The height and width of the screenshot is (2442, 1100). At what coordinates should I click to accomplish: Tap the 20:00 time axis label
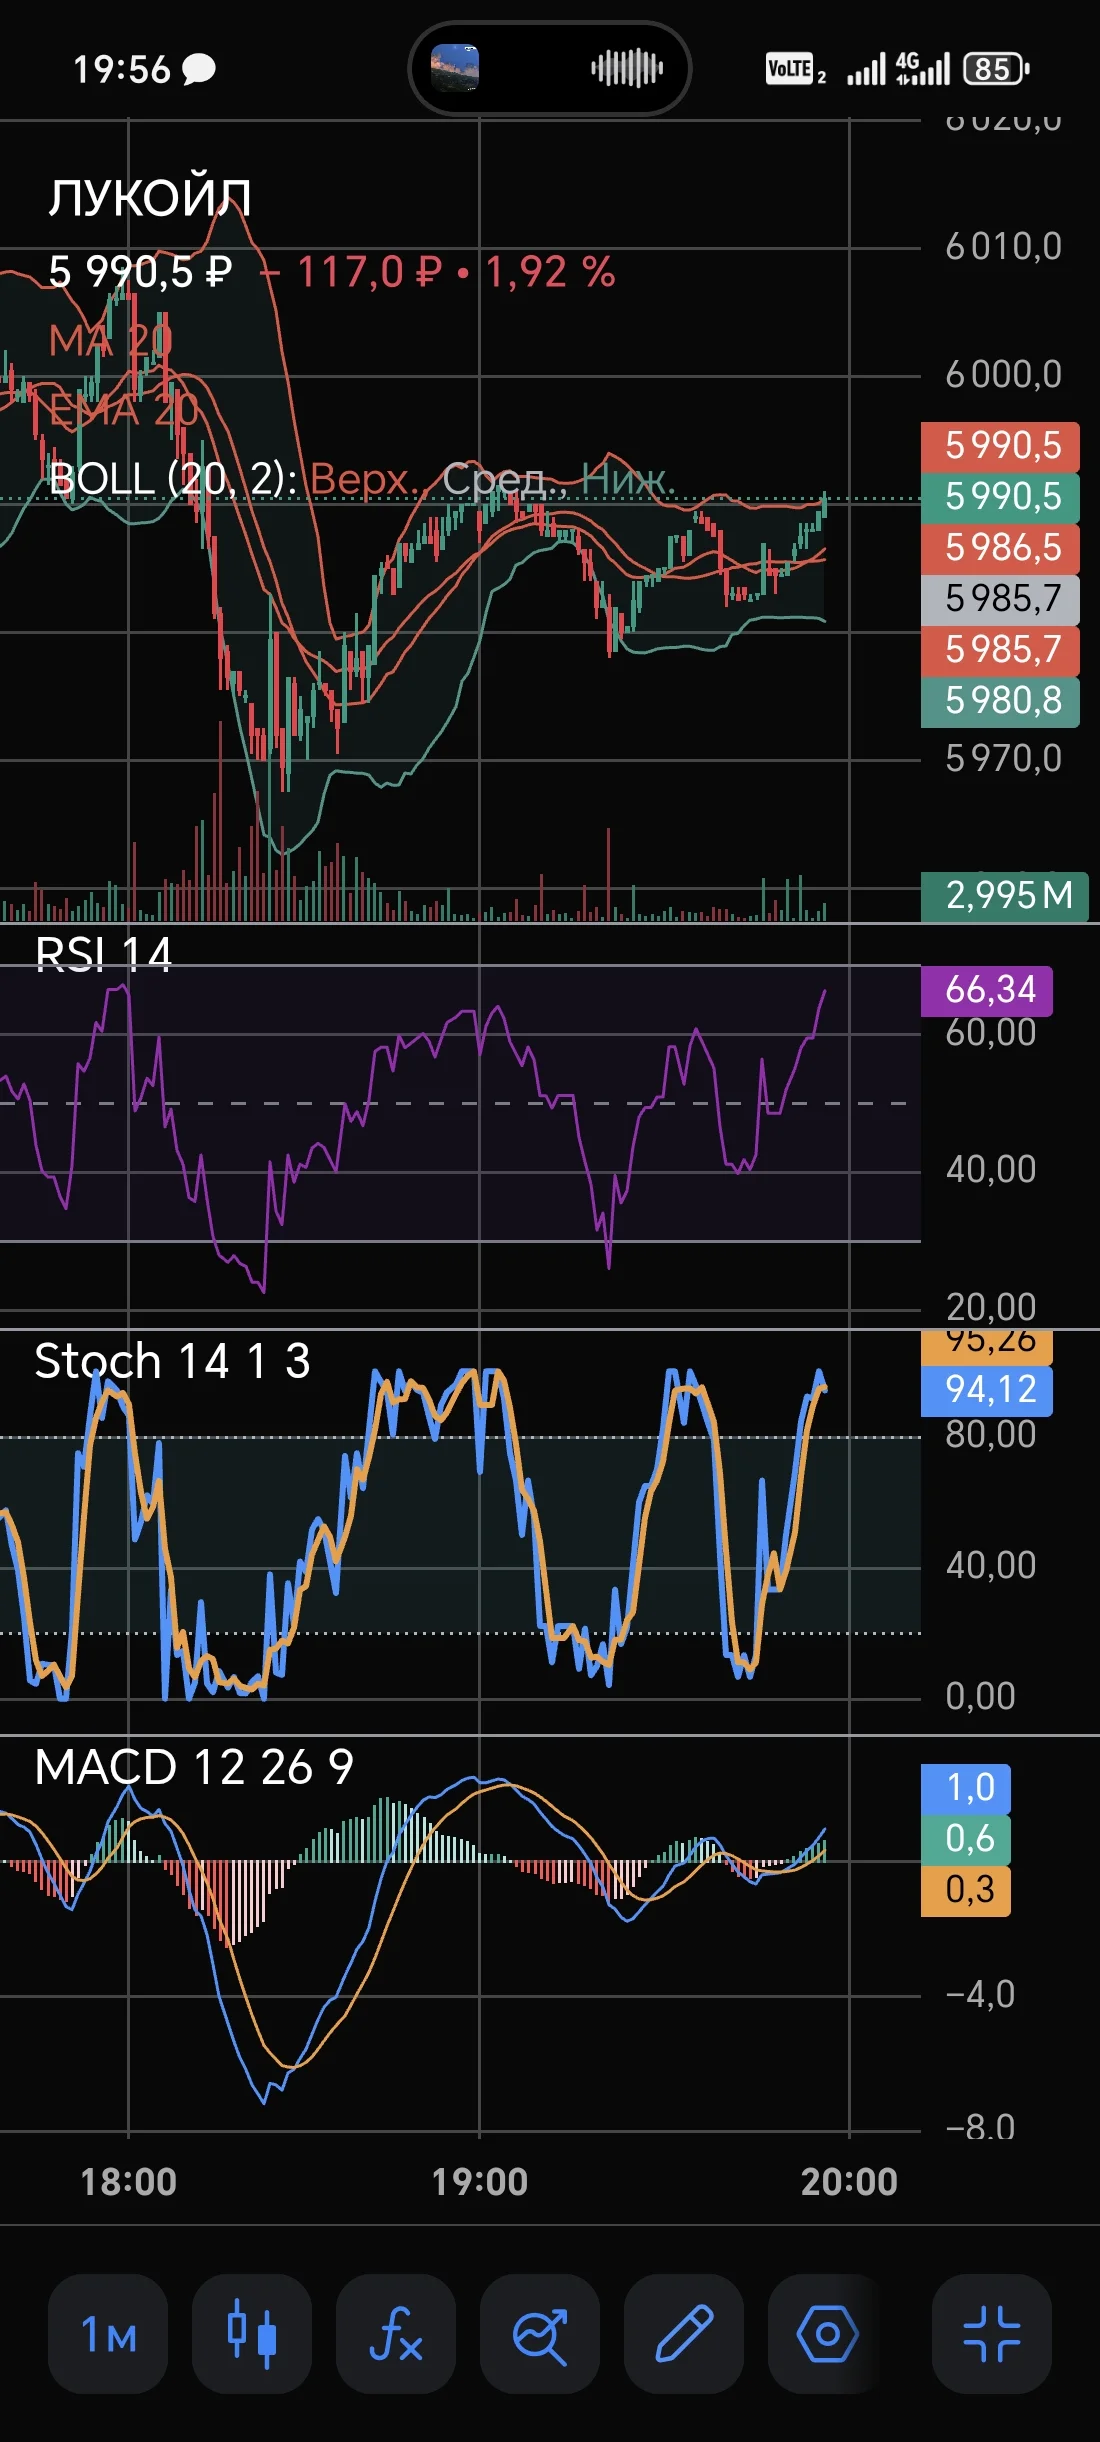click(849, 2182)
